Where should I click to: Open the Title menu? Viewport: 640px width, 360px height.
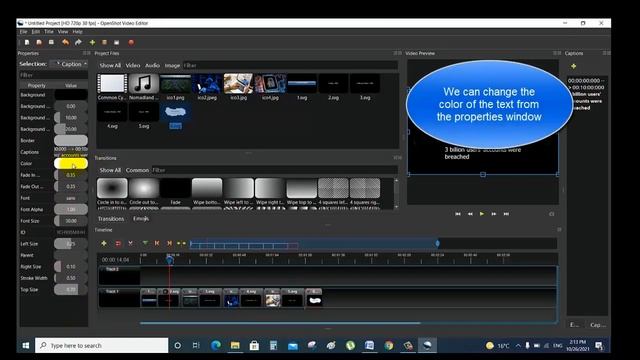(x=49, y=31)
